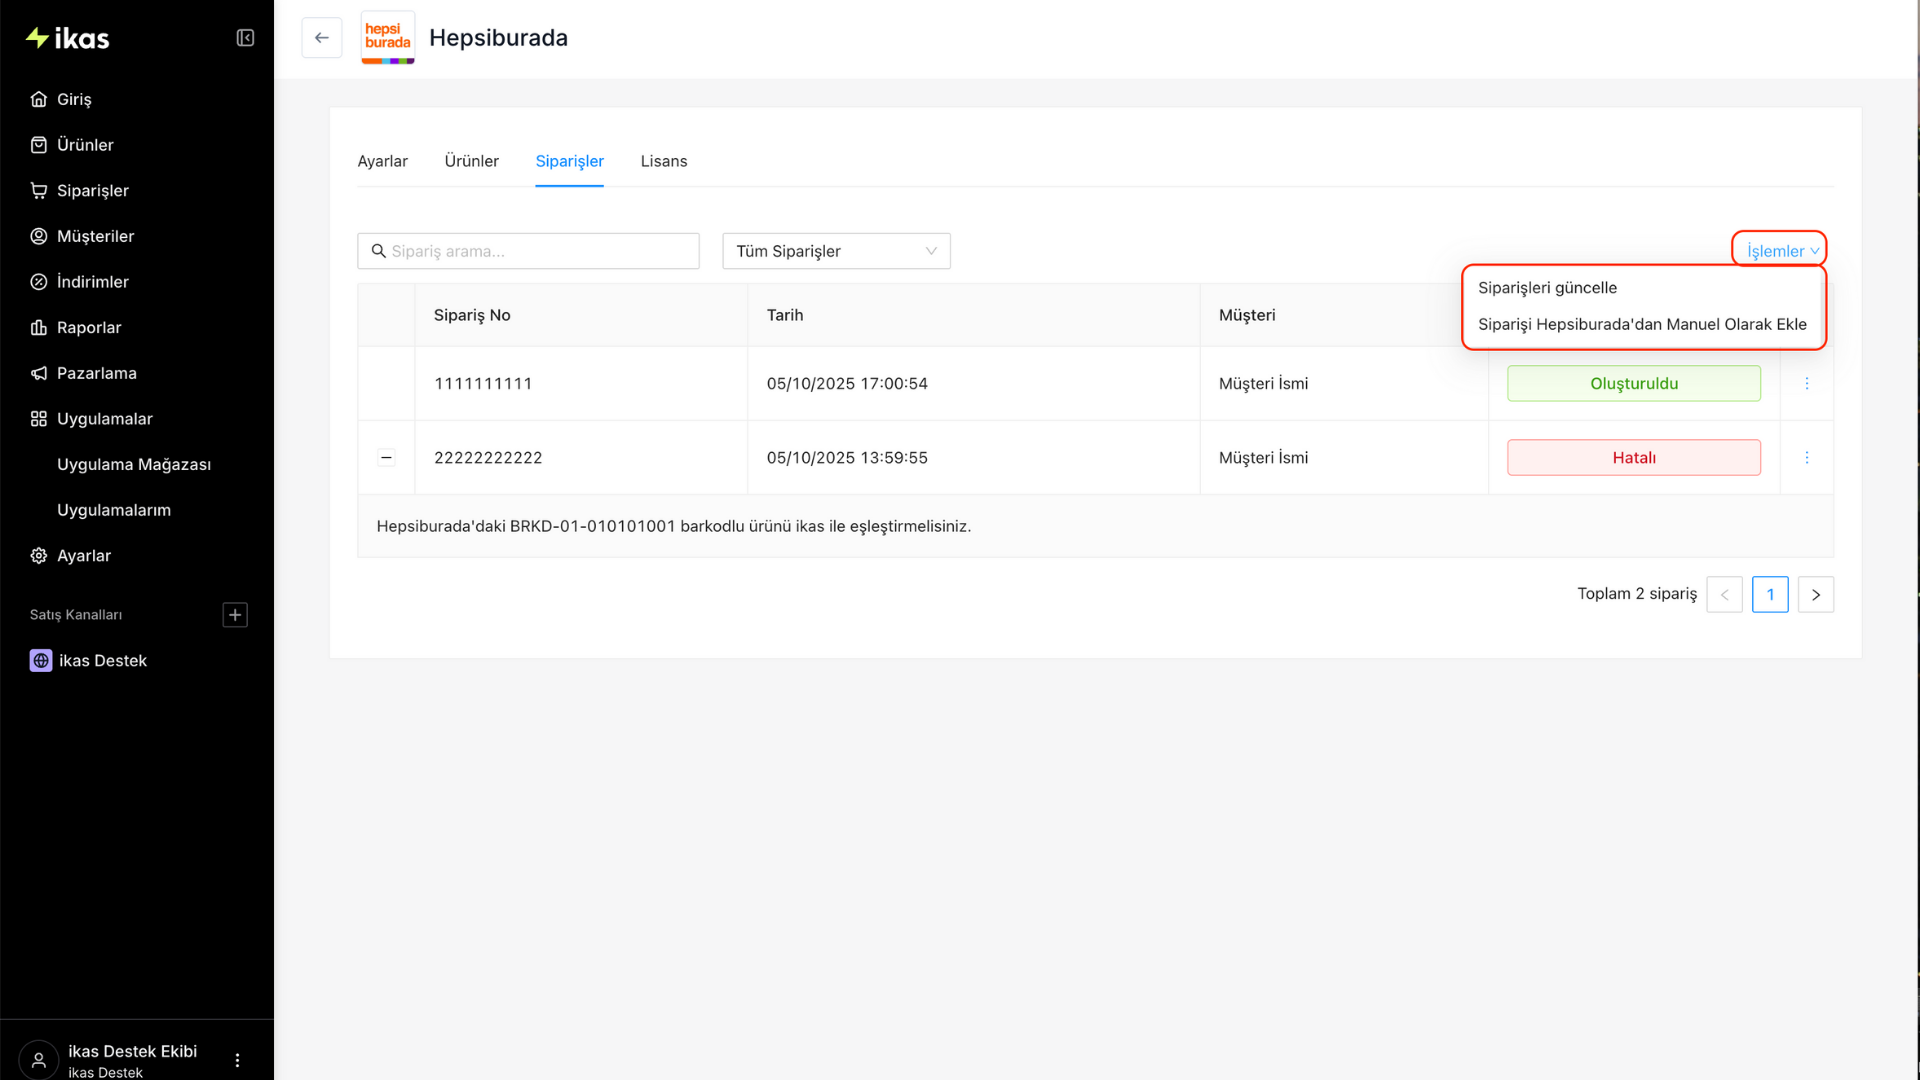Click the BRKD-01-010101001 barcode error message
This screenshot has height=1080, width=1920.
click(x=673, y=526)
